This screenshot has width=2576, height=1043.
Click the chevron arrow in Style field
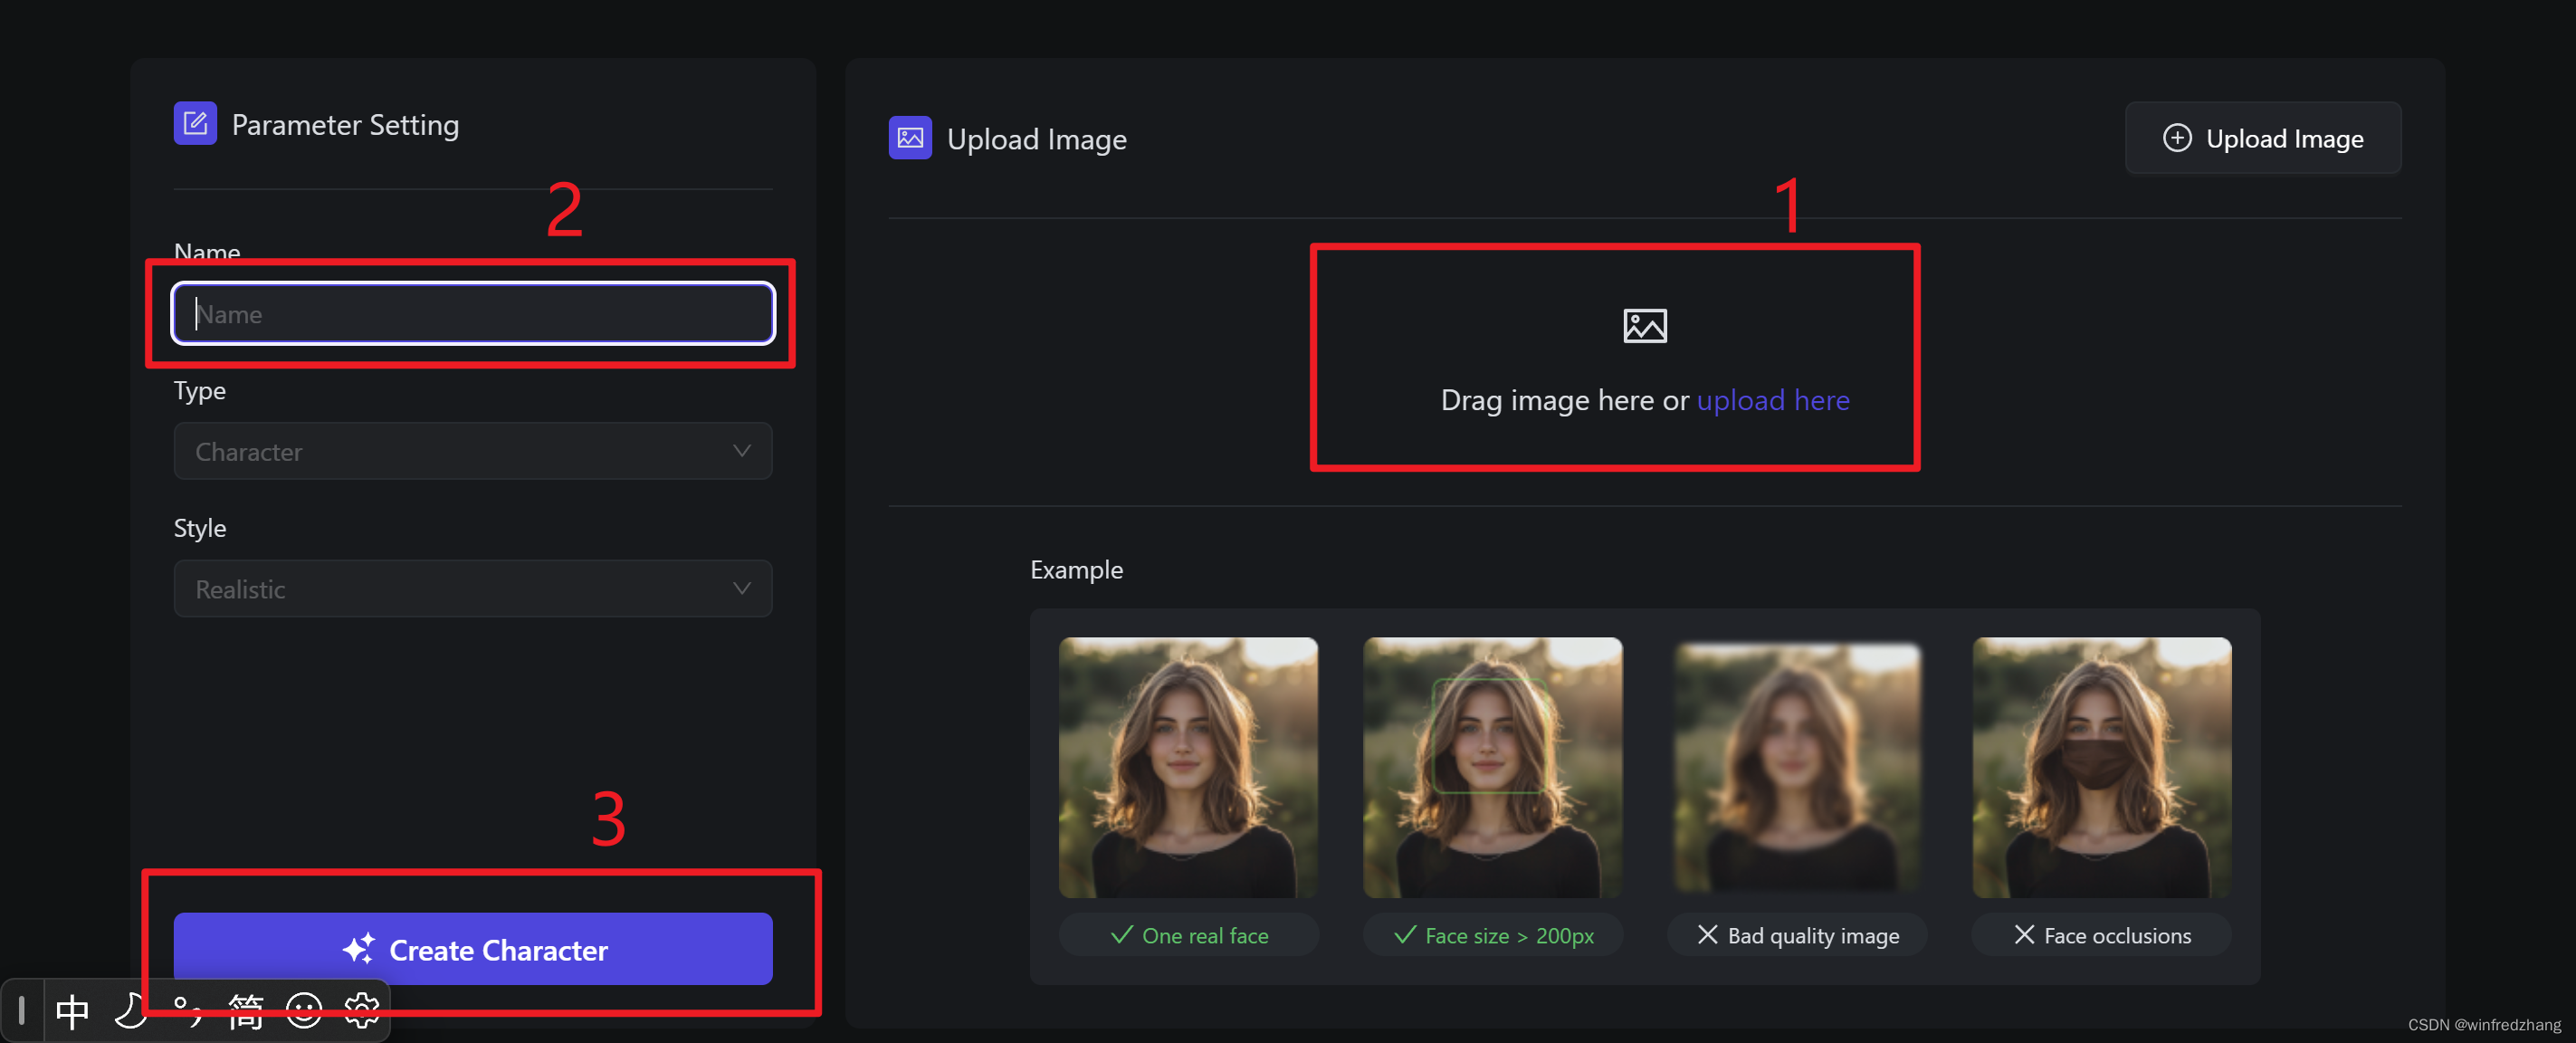(x=741, y=589)
